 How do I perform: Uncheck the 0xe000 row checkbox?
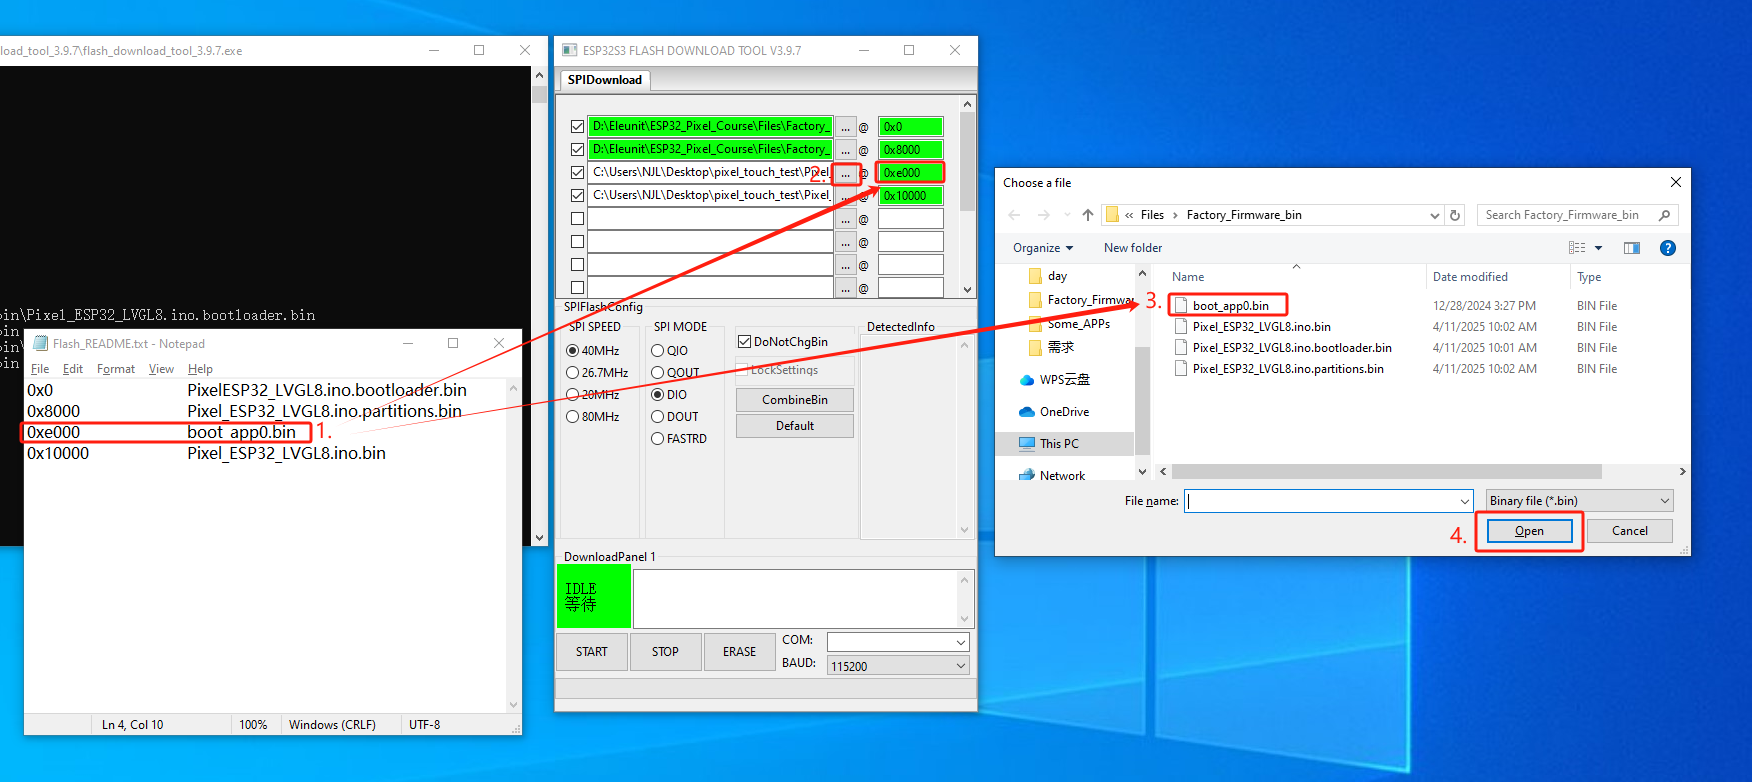pos(577,173)
